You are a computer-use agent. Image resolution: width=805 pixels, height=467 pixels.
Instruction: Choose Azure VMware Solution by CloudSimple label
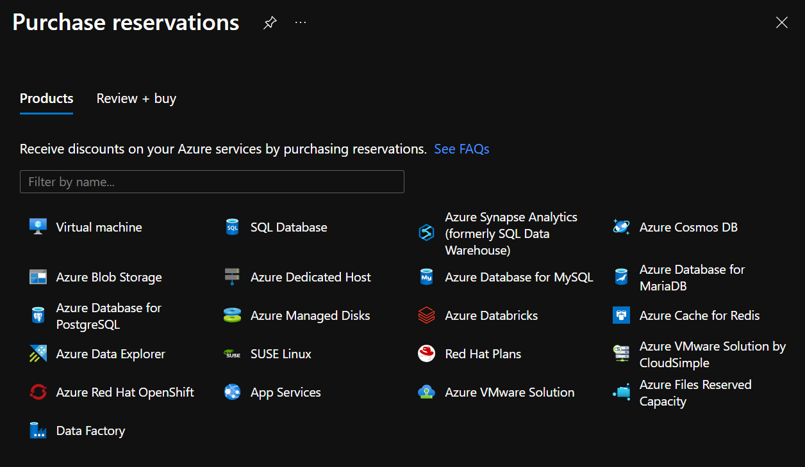point(713,354)
